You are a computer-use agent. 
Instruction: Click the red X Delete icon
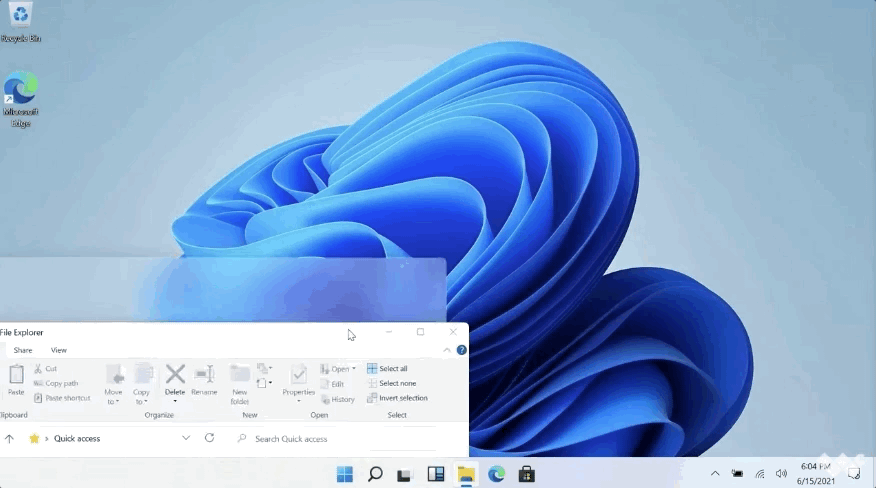click(175, 374)
